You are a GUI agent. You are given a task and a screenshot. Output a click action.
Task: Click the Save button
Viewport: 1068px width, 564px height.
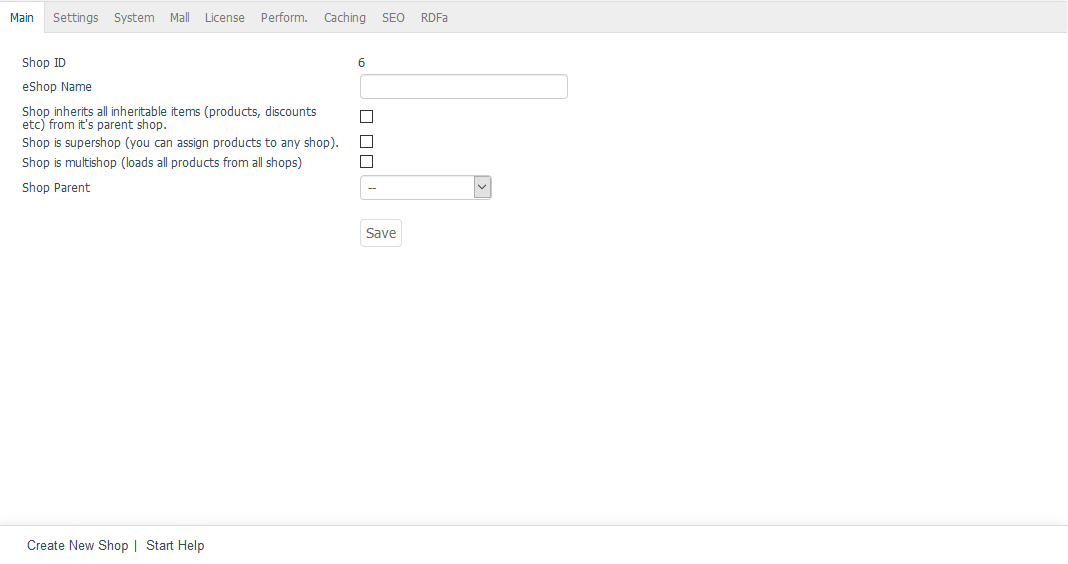click(381, 233)
